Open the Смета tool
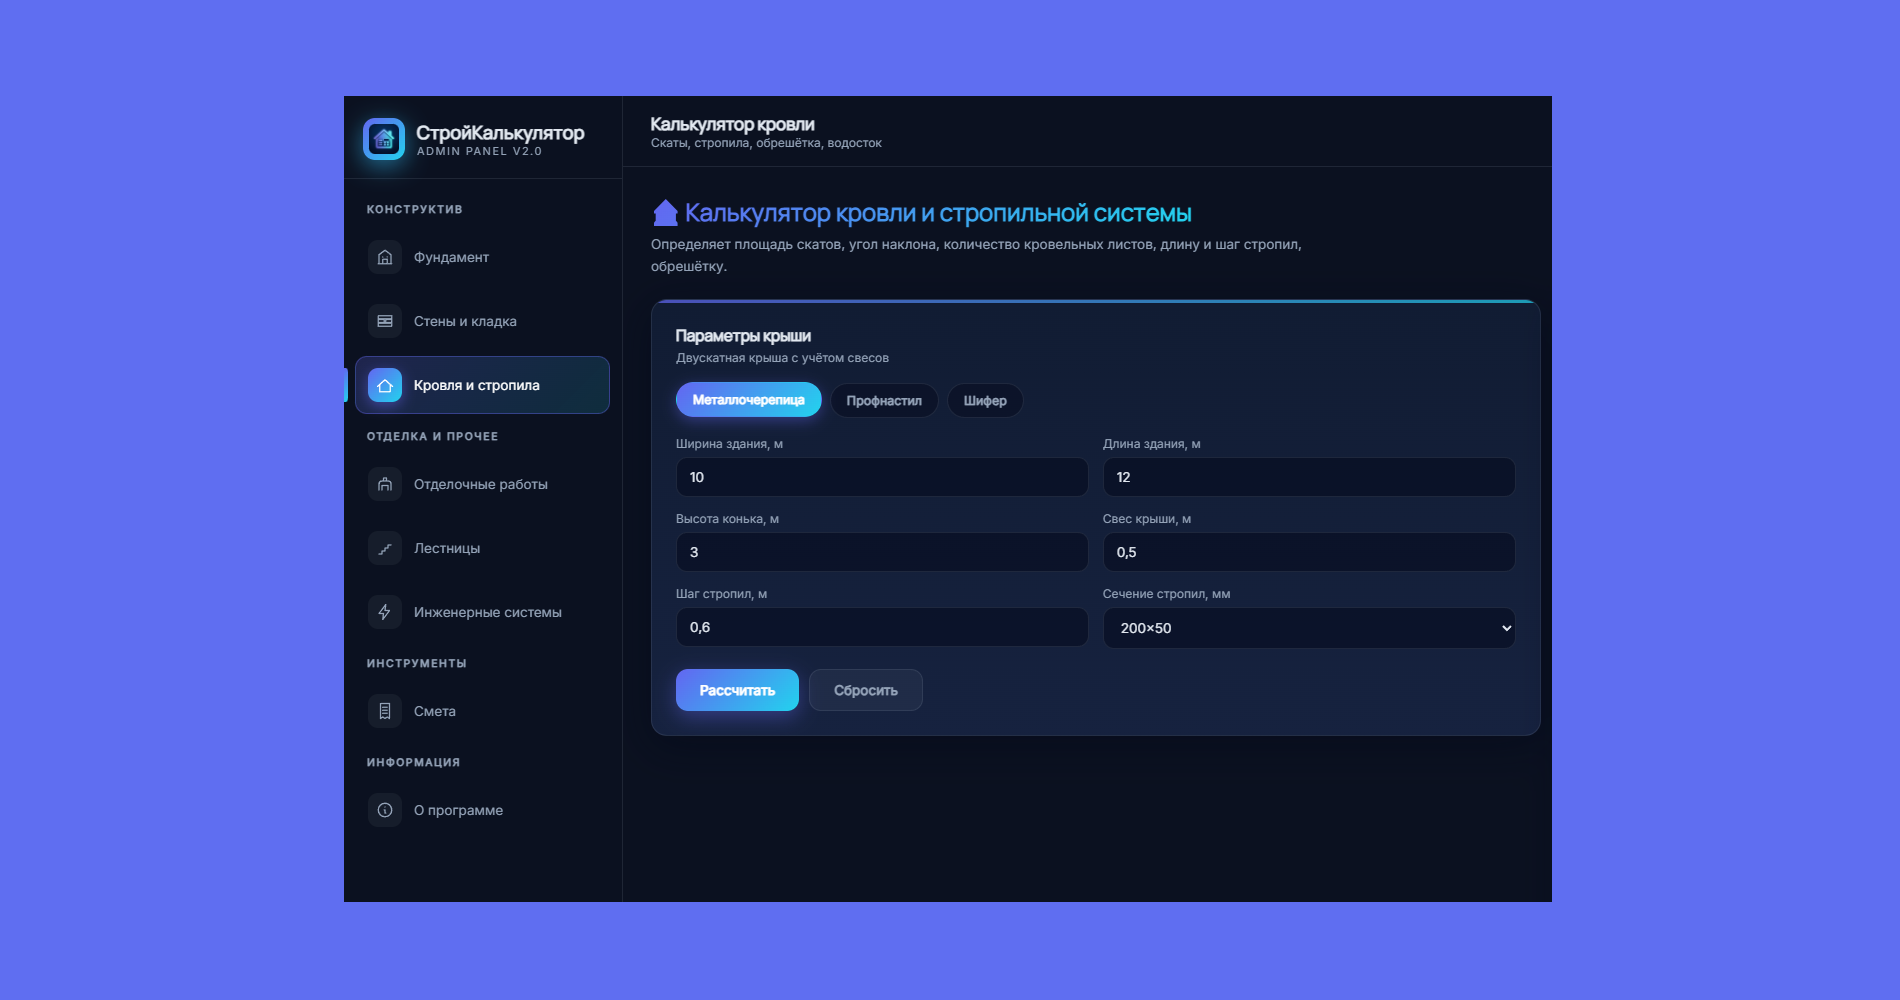The image size is (1900, 1000). point(482,711)
